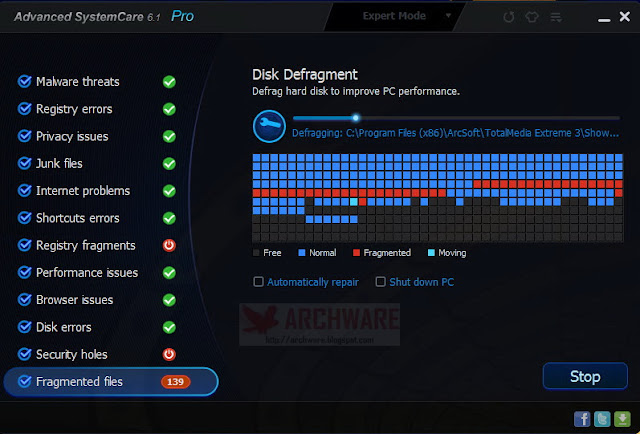Select the Registry fragments item
The height and width of the screenshot is (434, 640).
coord(86,245)
